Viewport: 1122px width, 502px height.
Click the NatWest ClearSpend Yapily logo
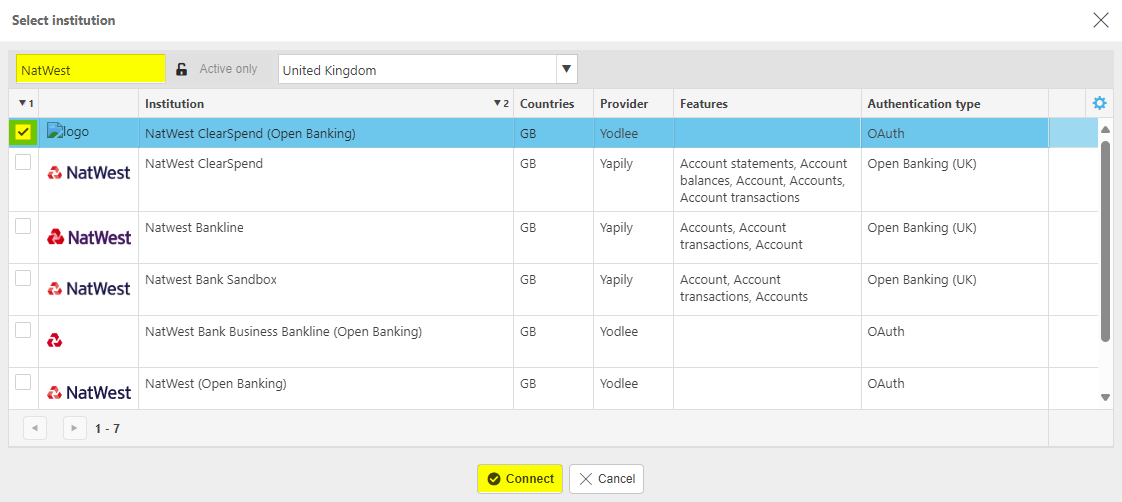pyautogui.click(x=89, y=172)
